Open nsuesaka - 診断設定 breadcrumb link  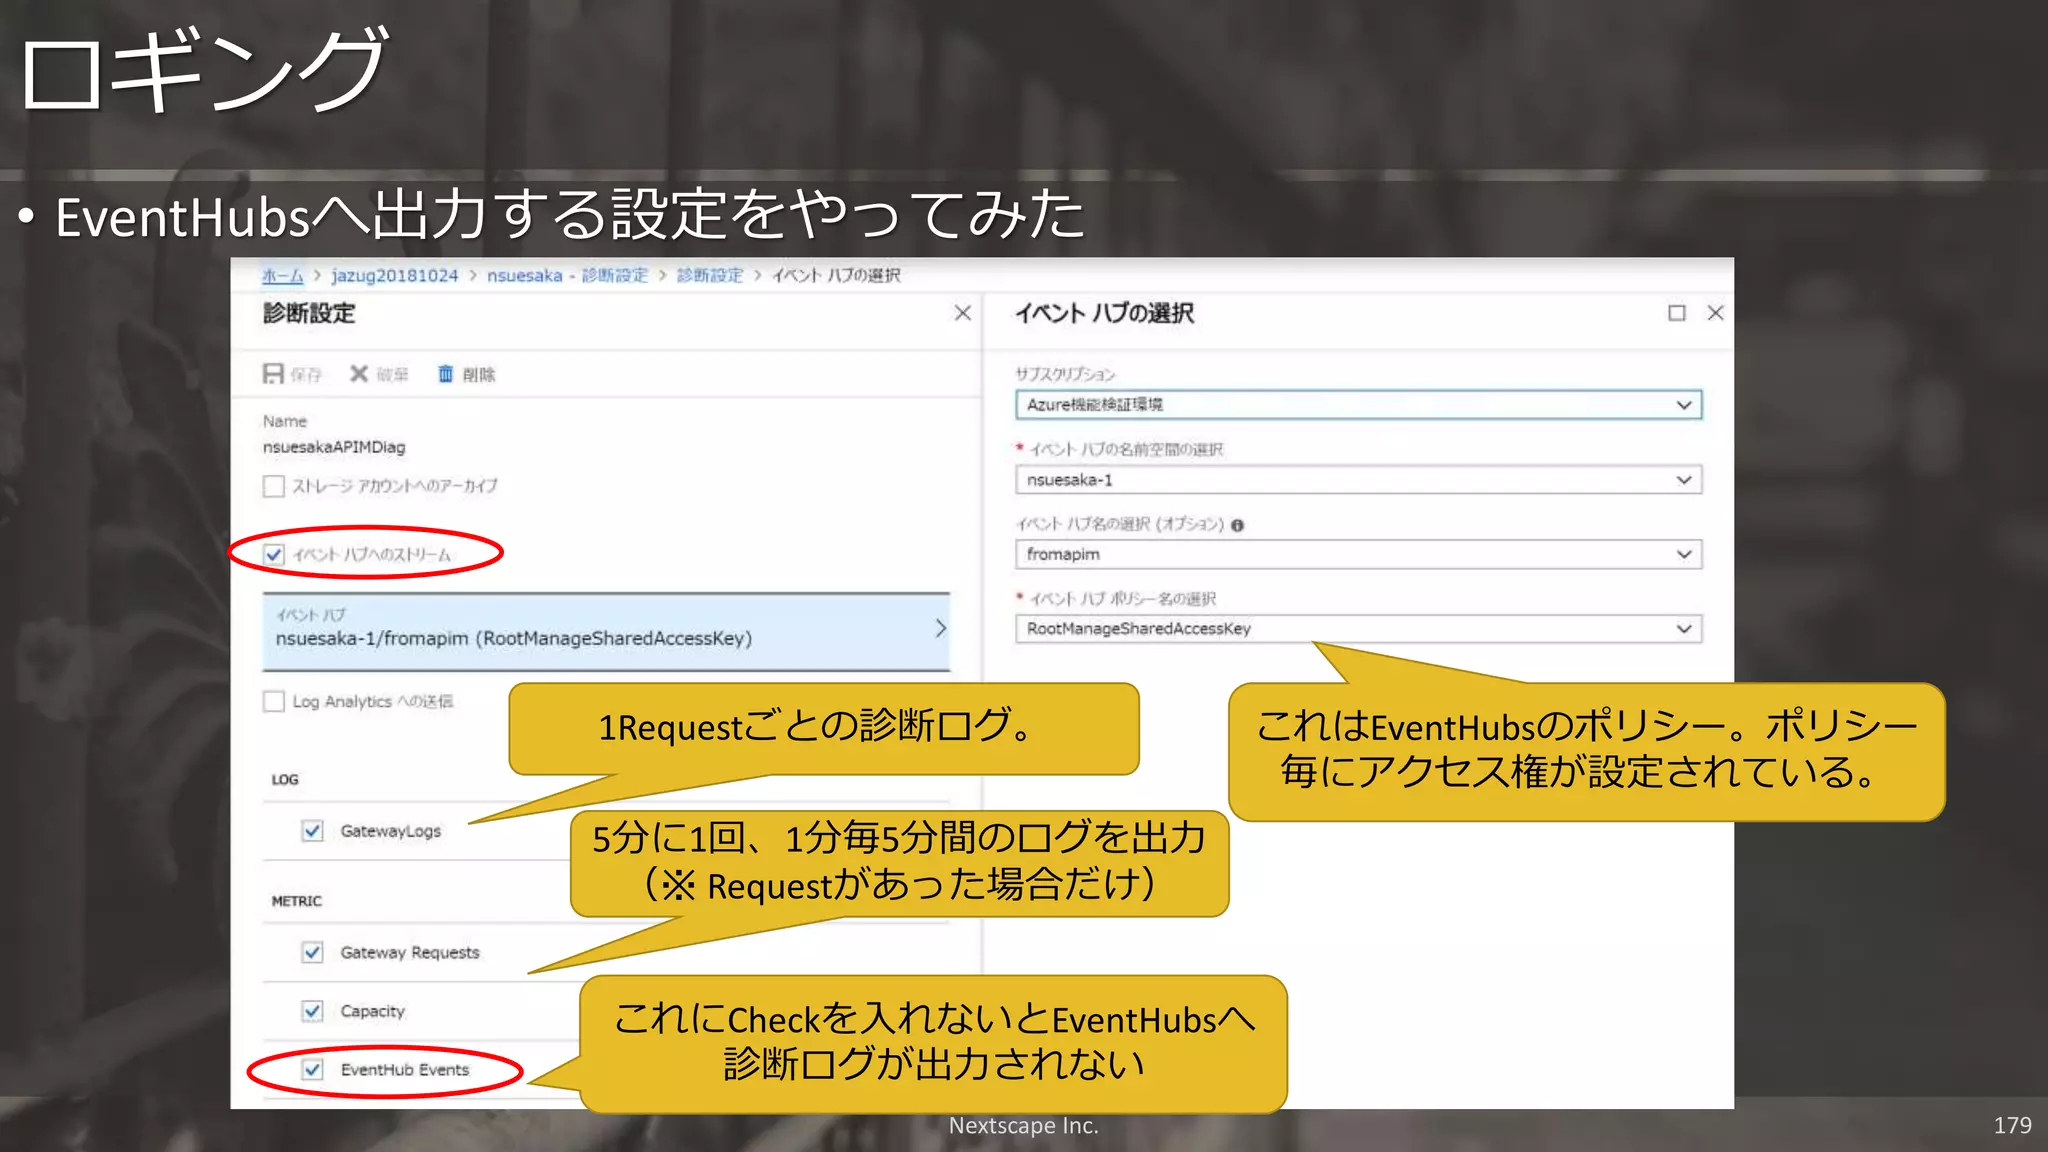pyautogui.click(x=567, y=275)
